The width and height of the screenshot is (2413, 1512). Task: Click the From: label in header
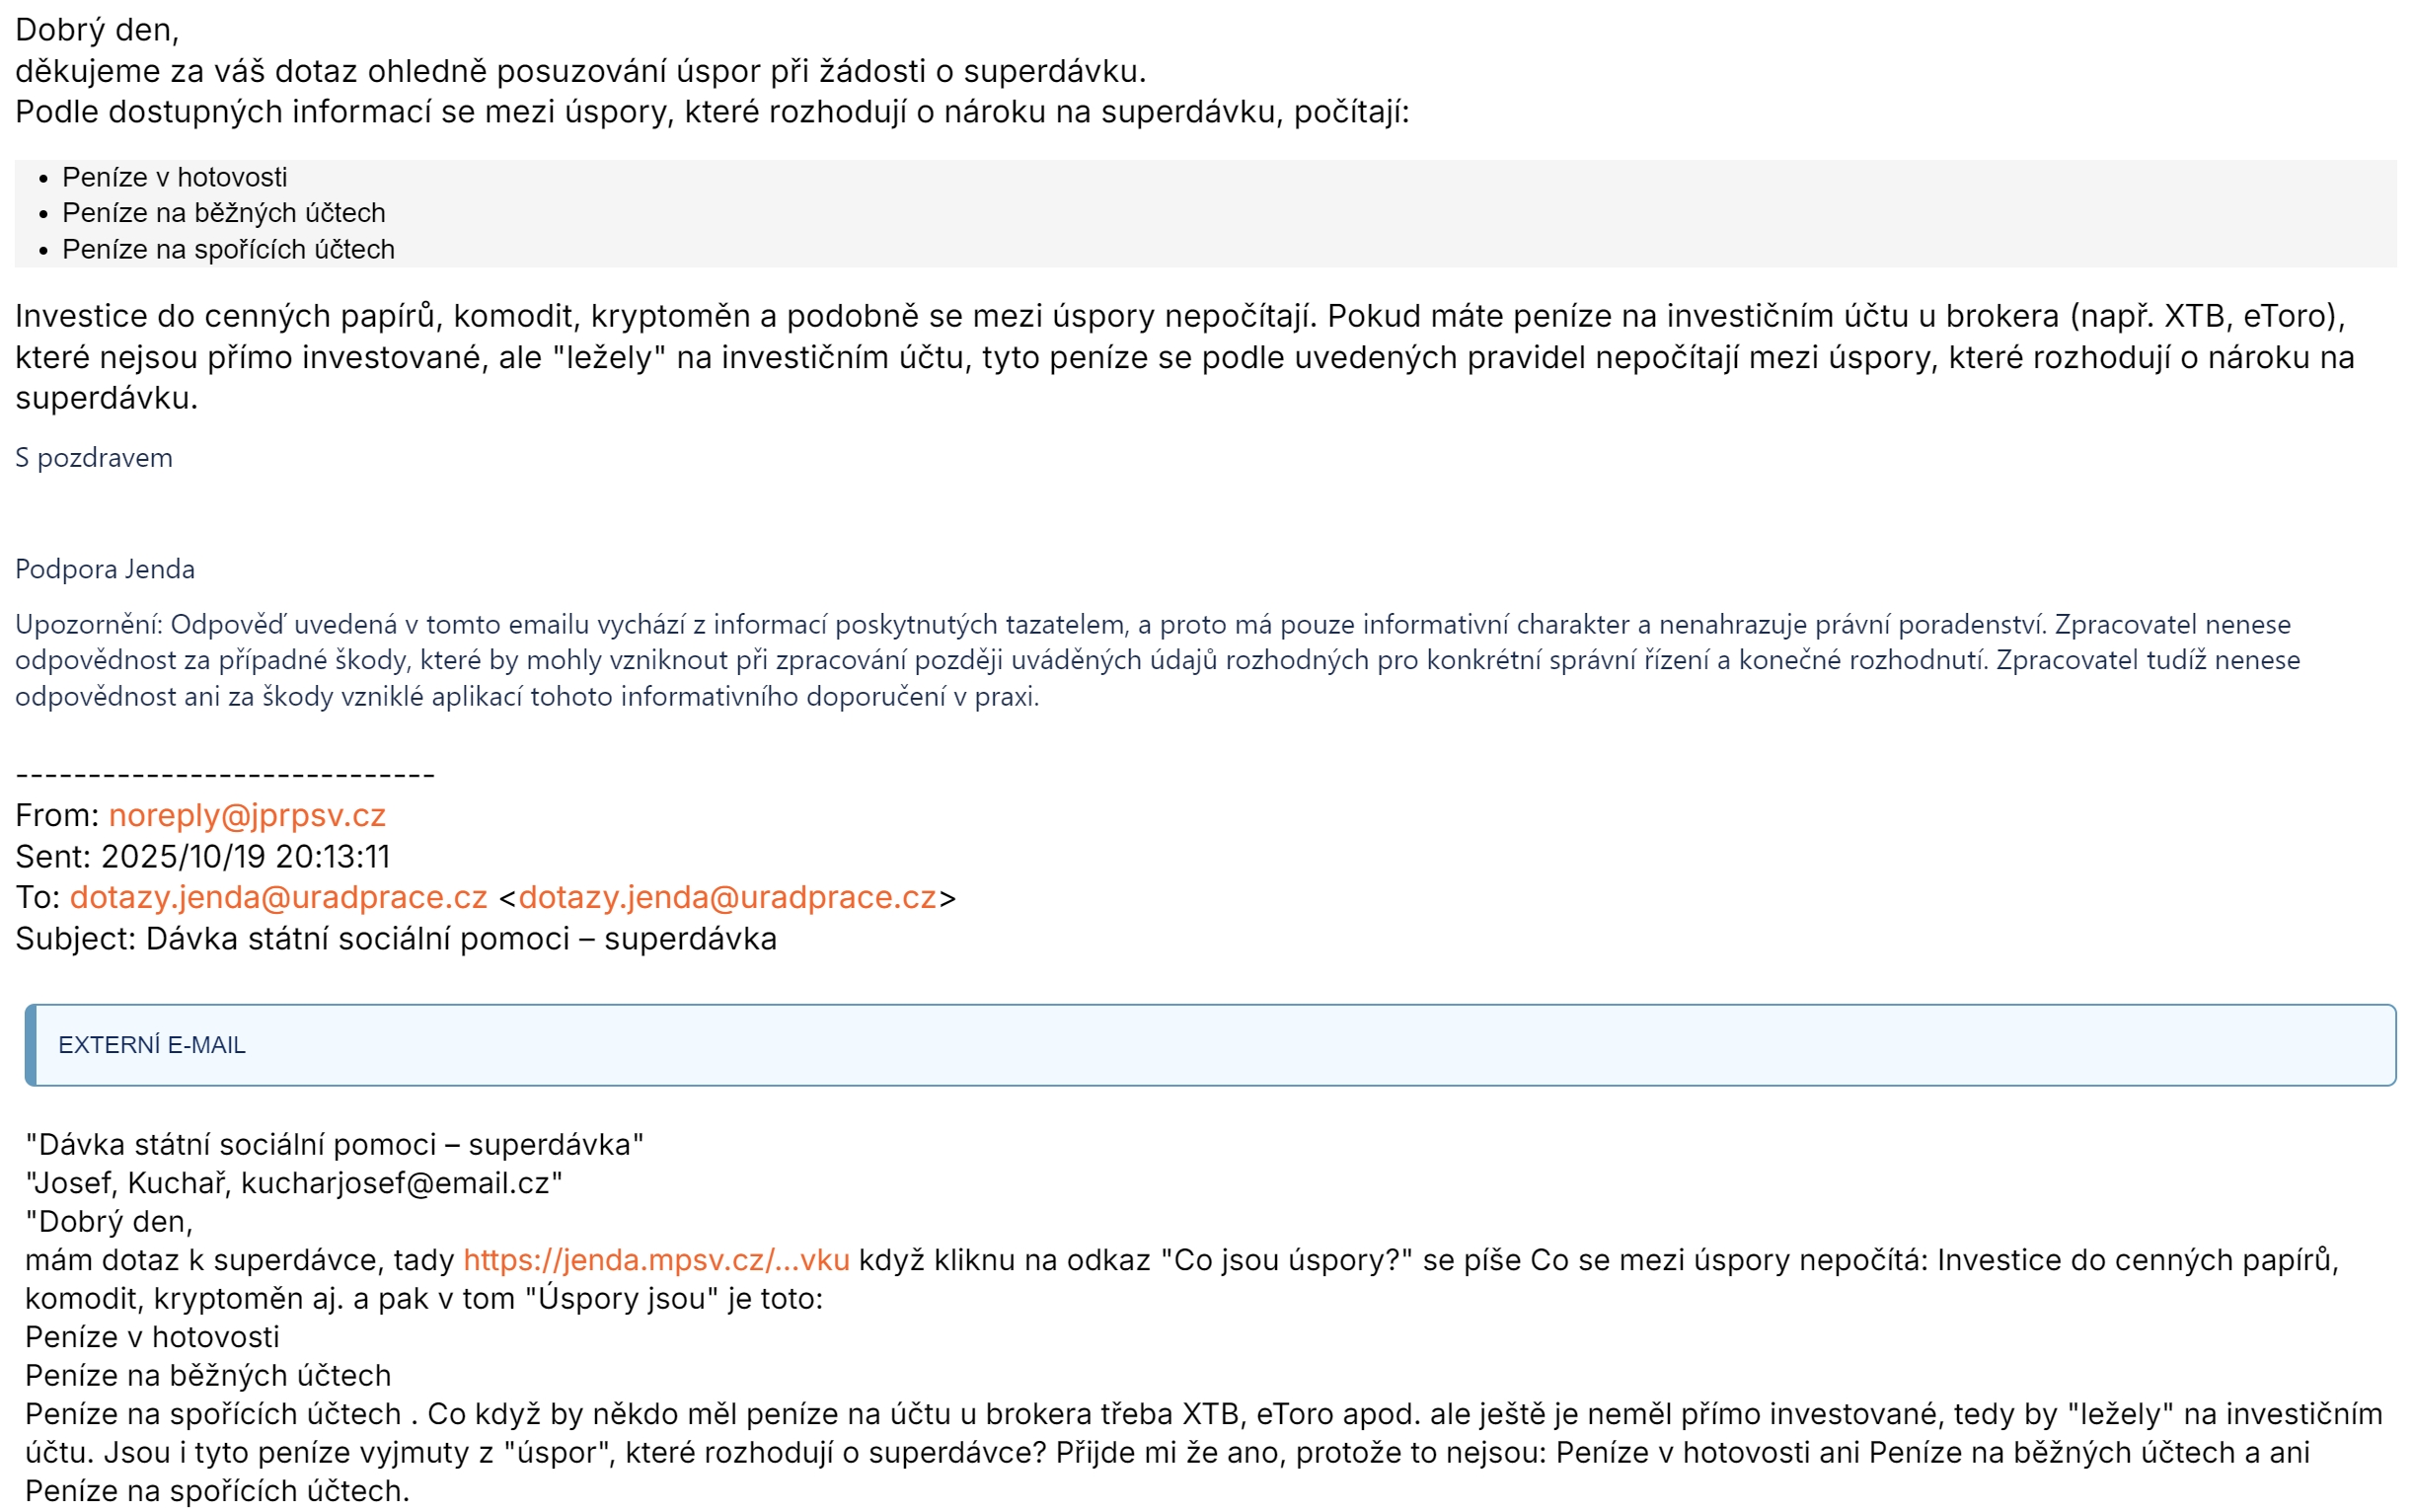tap(56, 815)
